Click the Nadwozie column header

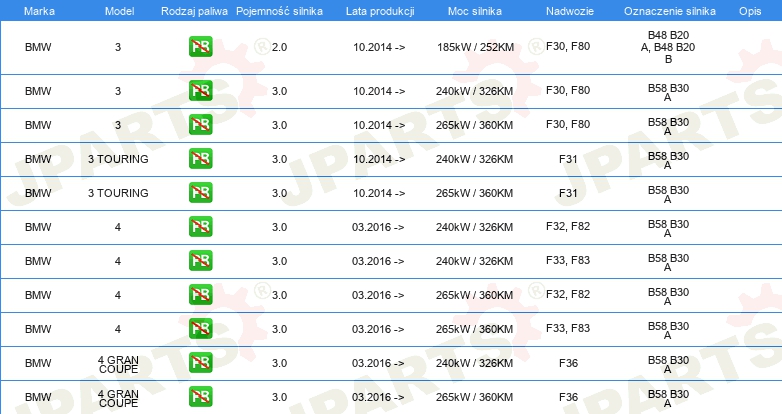(570, 11)
